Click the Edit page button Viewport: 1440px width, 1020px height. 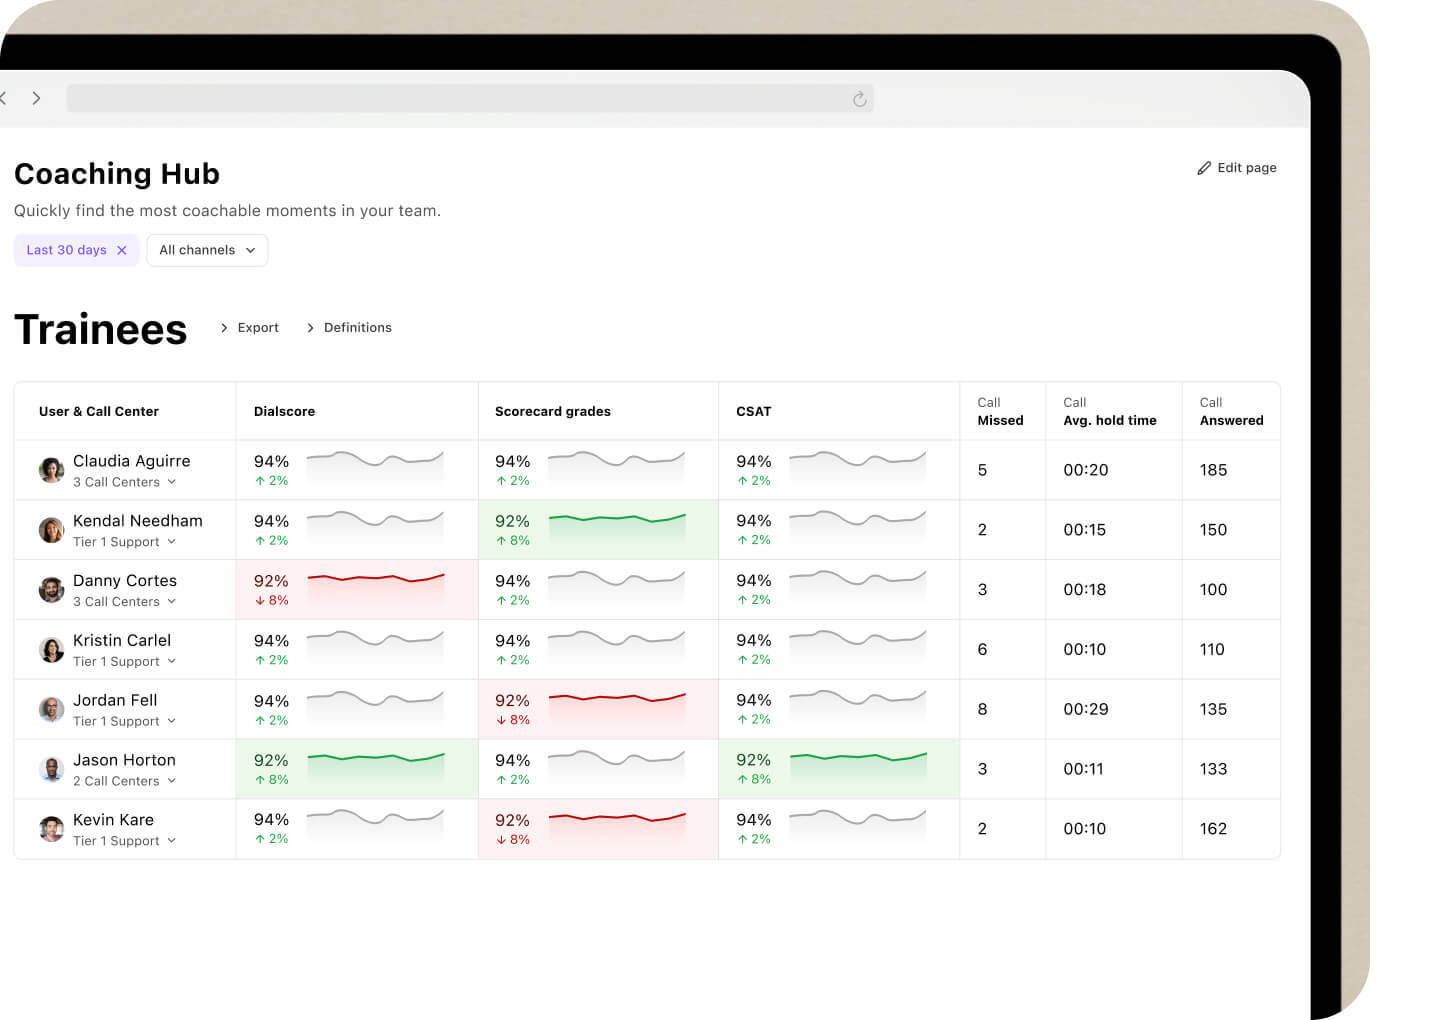(x=1238, y=167)
